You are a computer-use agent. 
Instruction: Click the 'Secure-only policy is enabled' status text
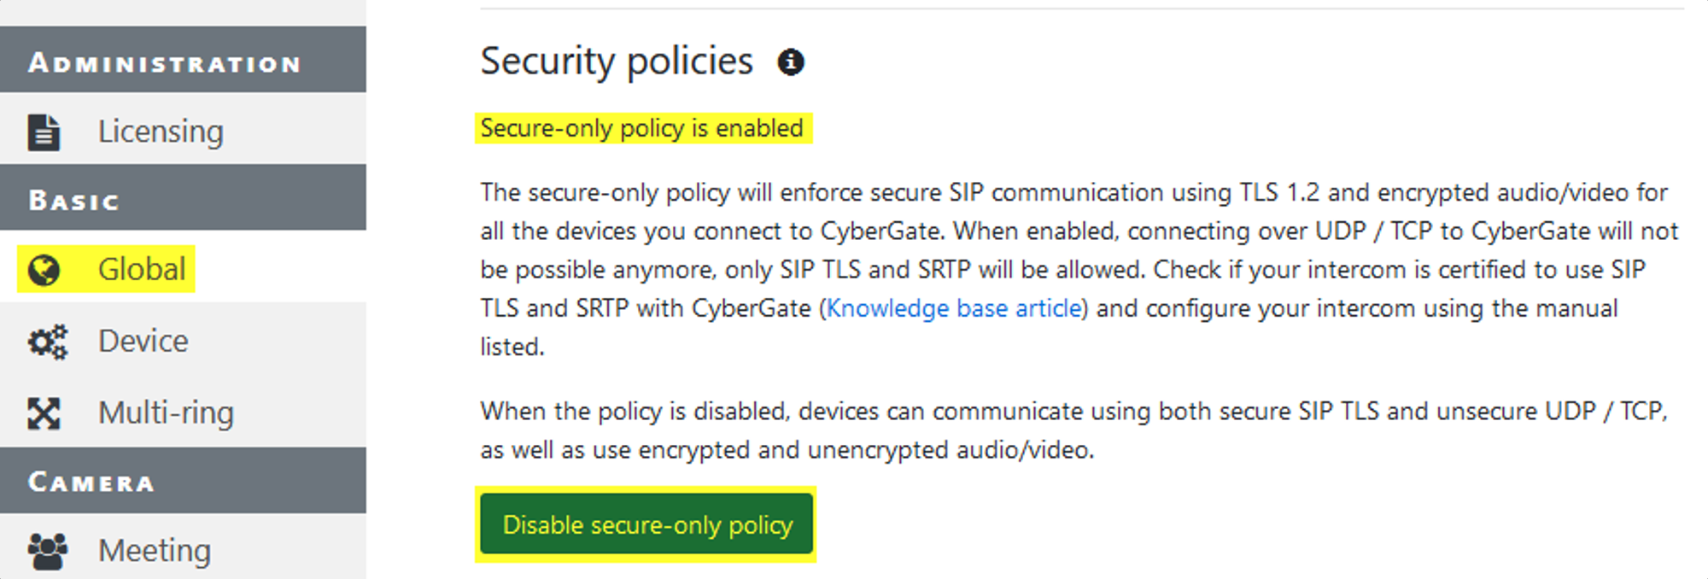point(642,129)
